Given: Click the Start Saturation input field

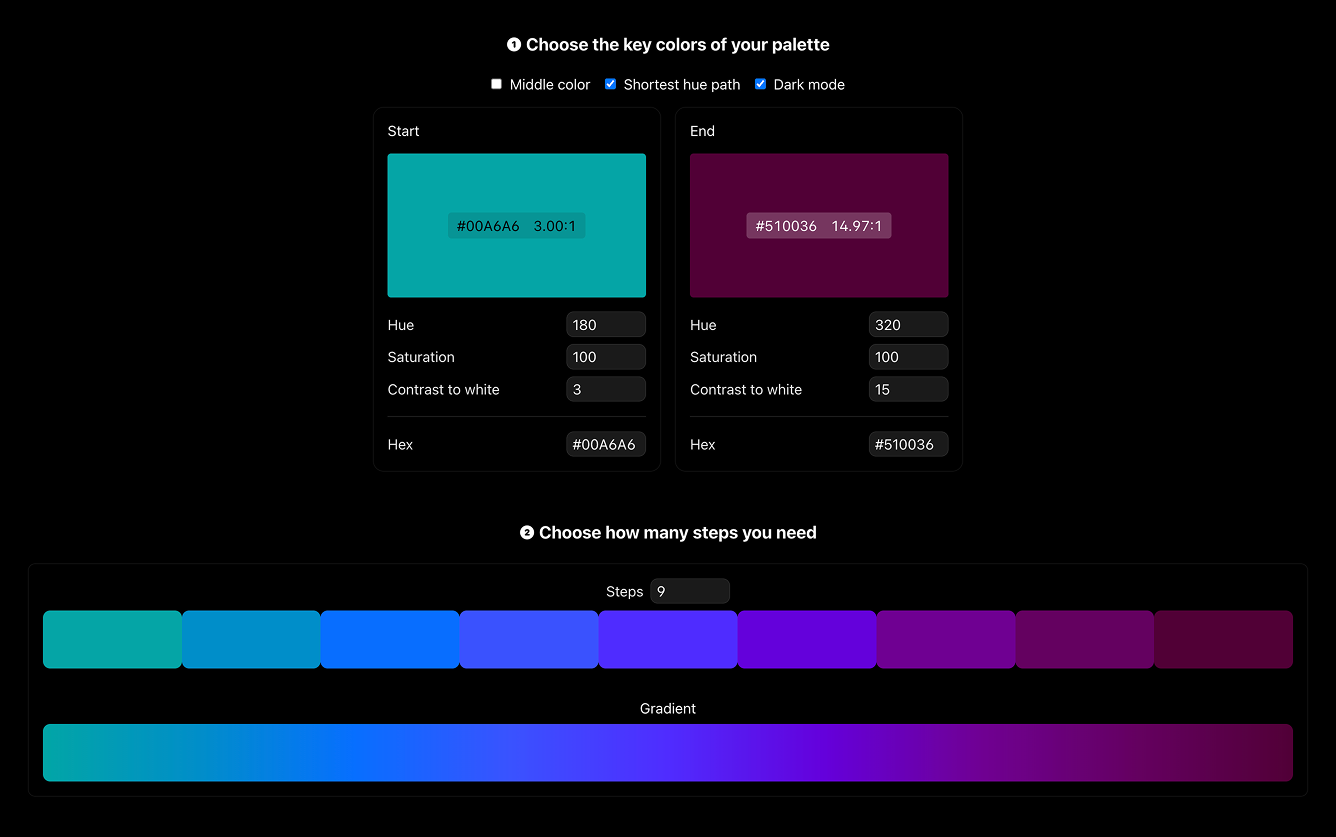Looking at the screenshot, I should pos(605,357).
